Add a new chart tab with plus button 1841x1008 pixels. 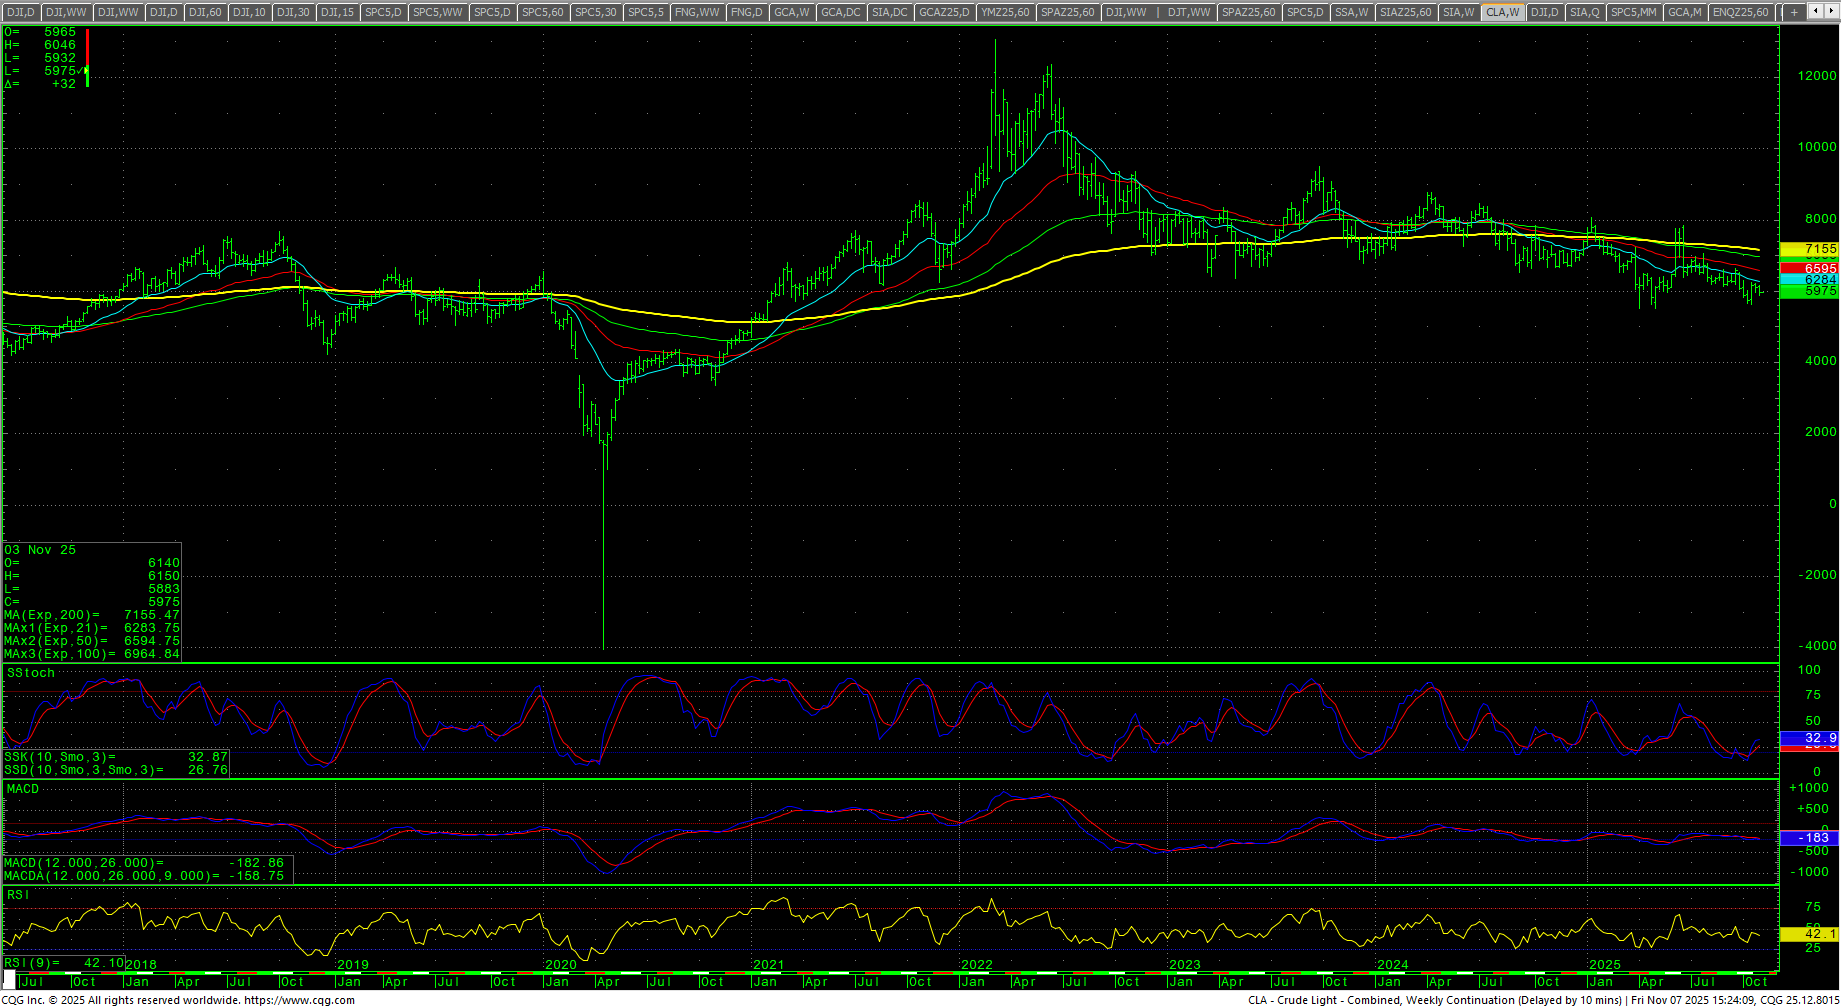tap(1794, 12)
